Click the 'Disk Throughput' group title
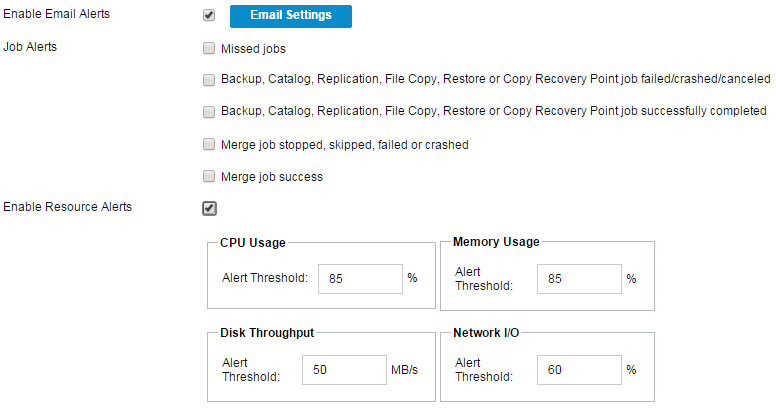This screenshot has width=776, height=409. [x=267, y=333]
